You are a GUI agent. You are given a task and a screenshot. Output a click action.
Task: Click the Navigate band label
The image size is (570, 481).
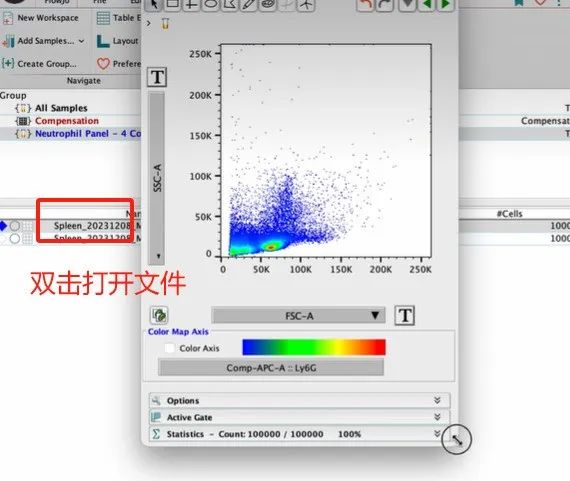[x=84, y=80]
